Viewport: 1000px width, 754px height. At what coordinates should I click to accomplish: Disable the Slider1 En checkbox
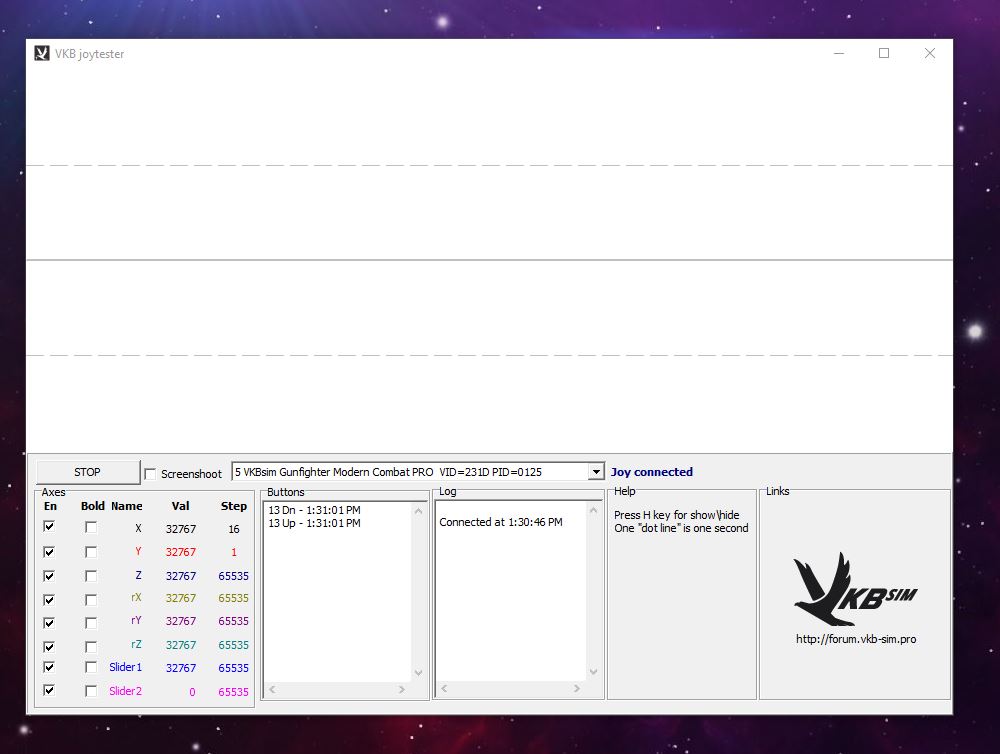point(49,667)
